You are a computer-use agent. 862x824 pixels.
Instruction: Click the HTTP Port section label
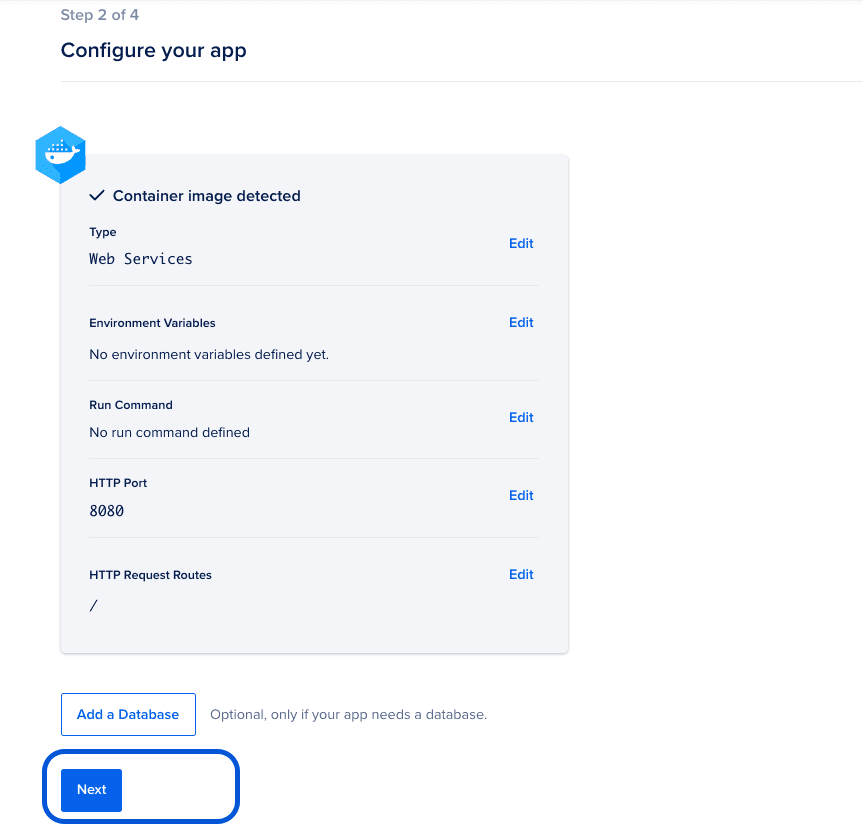click(x=118, y=483)
